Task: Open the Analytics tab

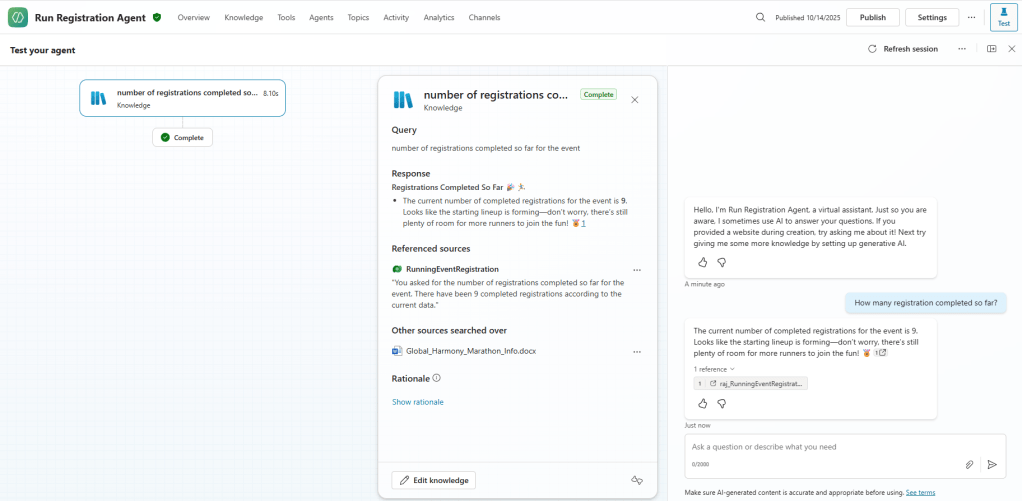Action: (x=438, y=17)
